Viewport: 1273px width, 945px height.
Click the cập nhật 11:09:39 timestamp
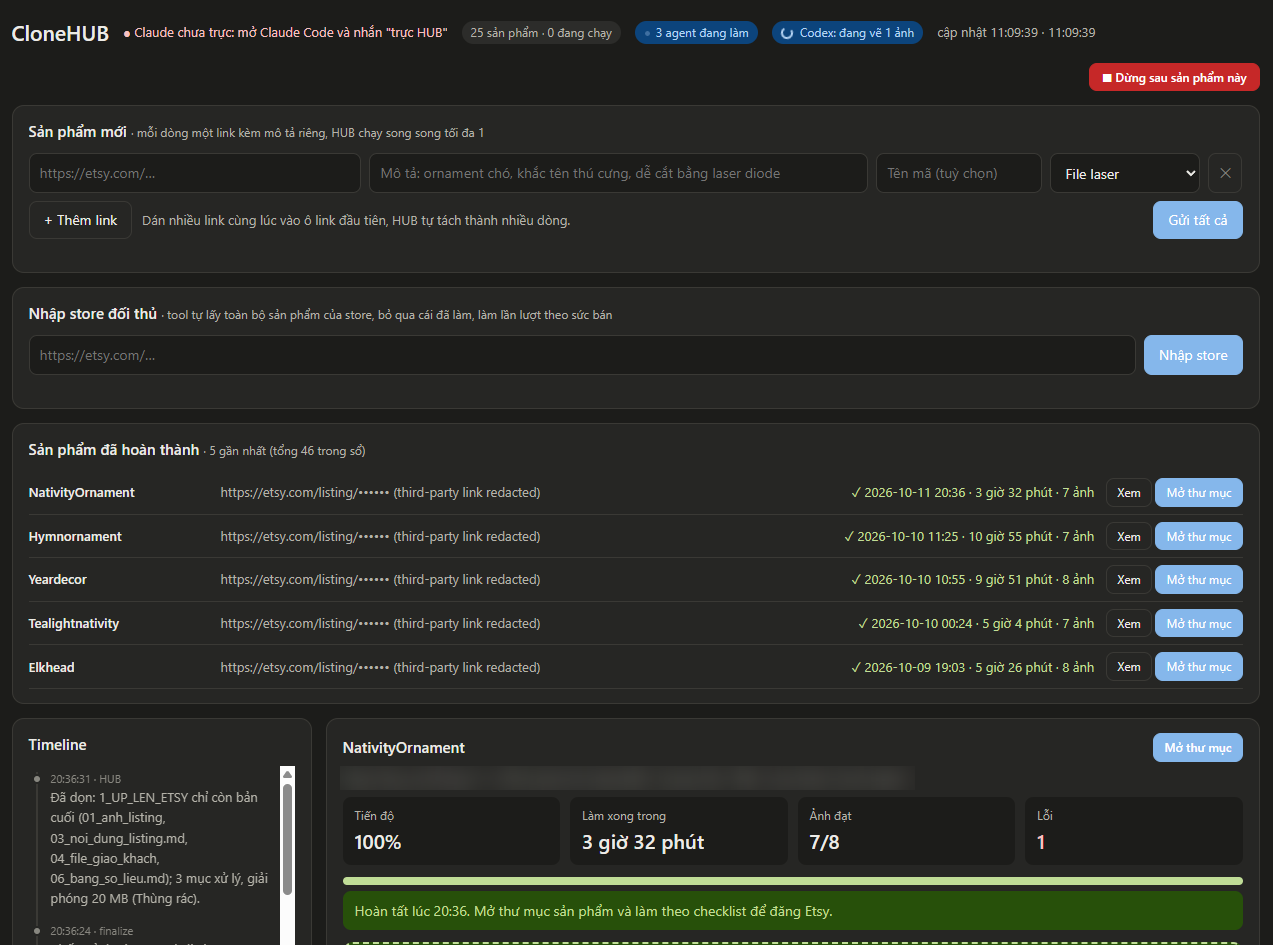tap(1016, 33)
